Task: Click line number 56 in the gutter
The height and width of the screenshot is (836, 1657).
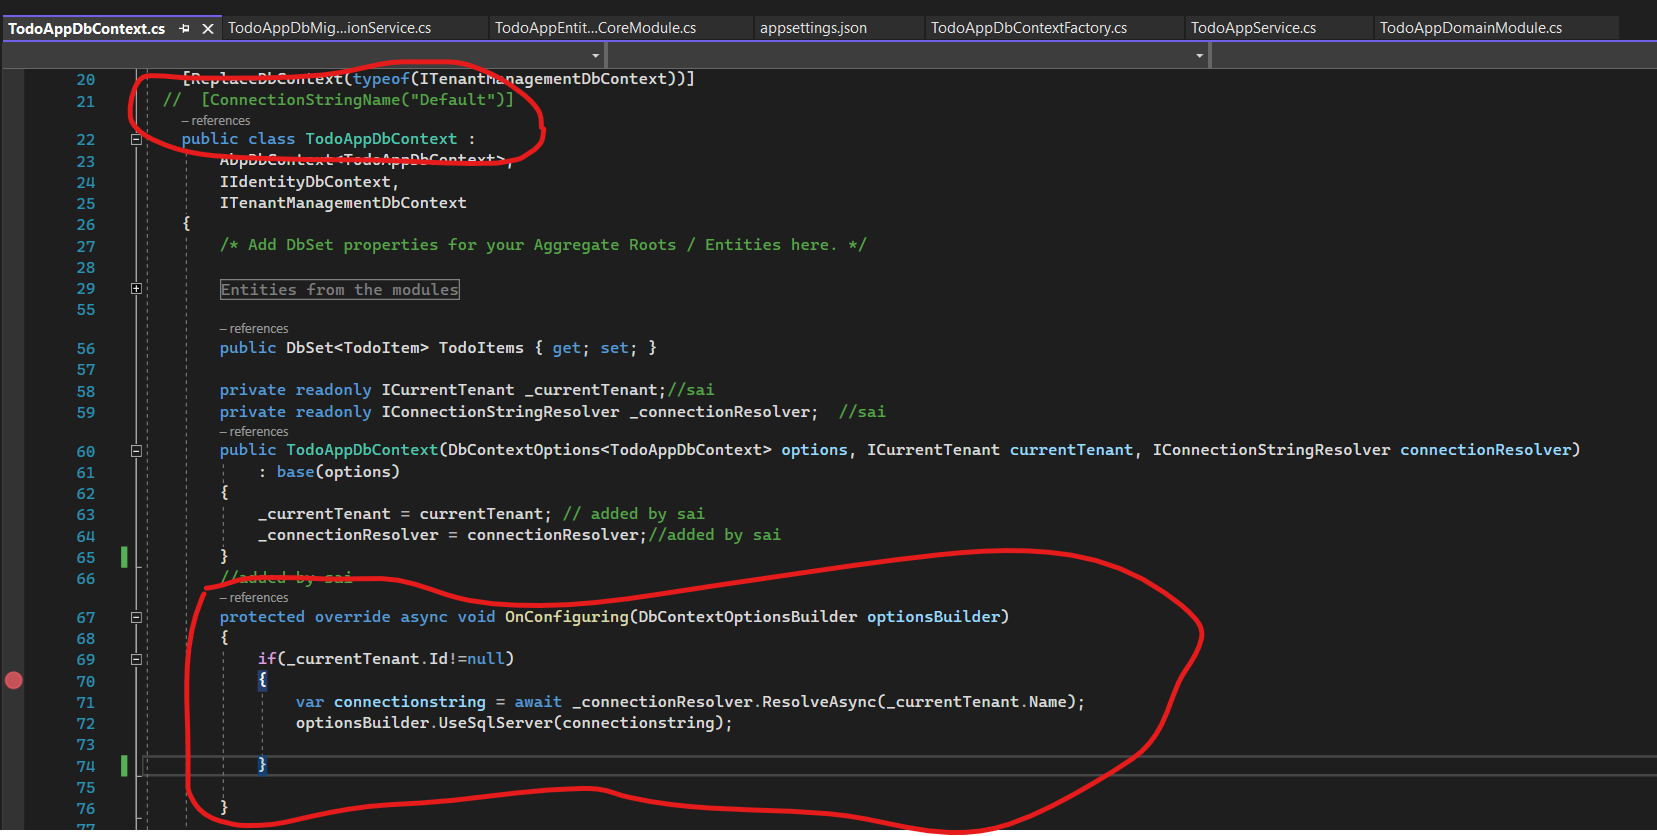Action: (86, 349)
